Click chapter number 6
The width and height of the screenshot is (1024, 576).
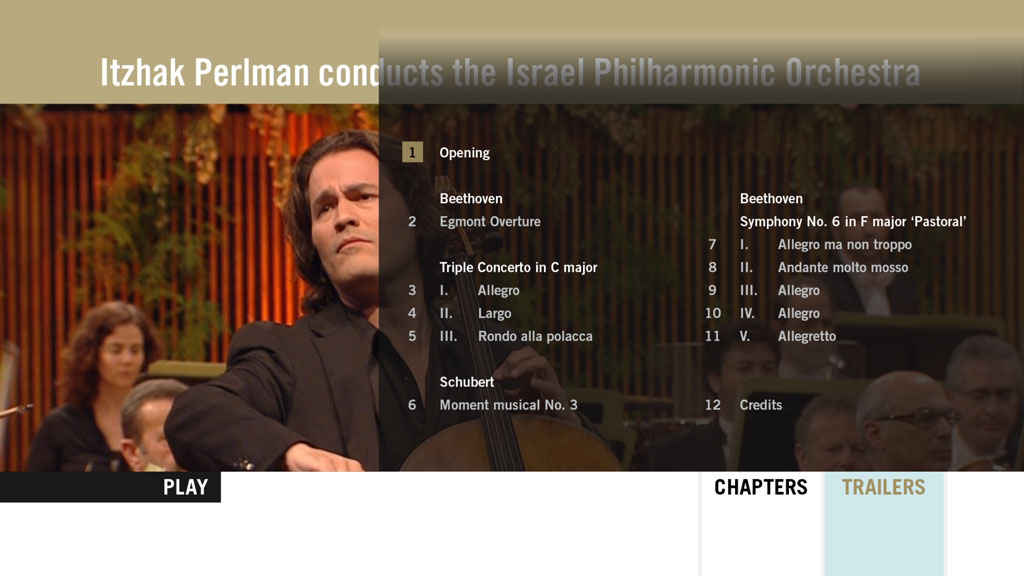click(x=412, y=406)
